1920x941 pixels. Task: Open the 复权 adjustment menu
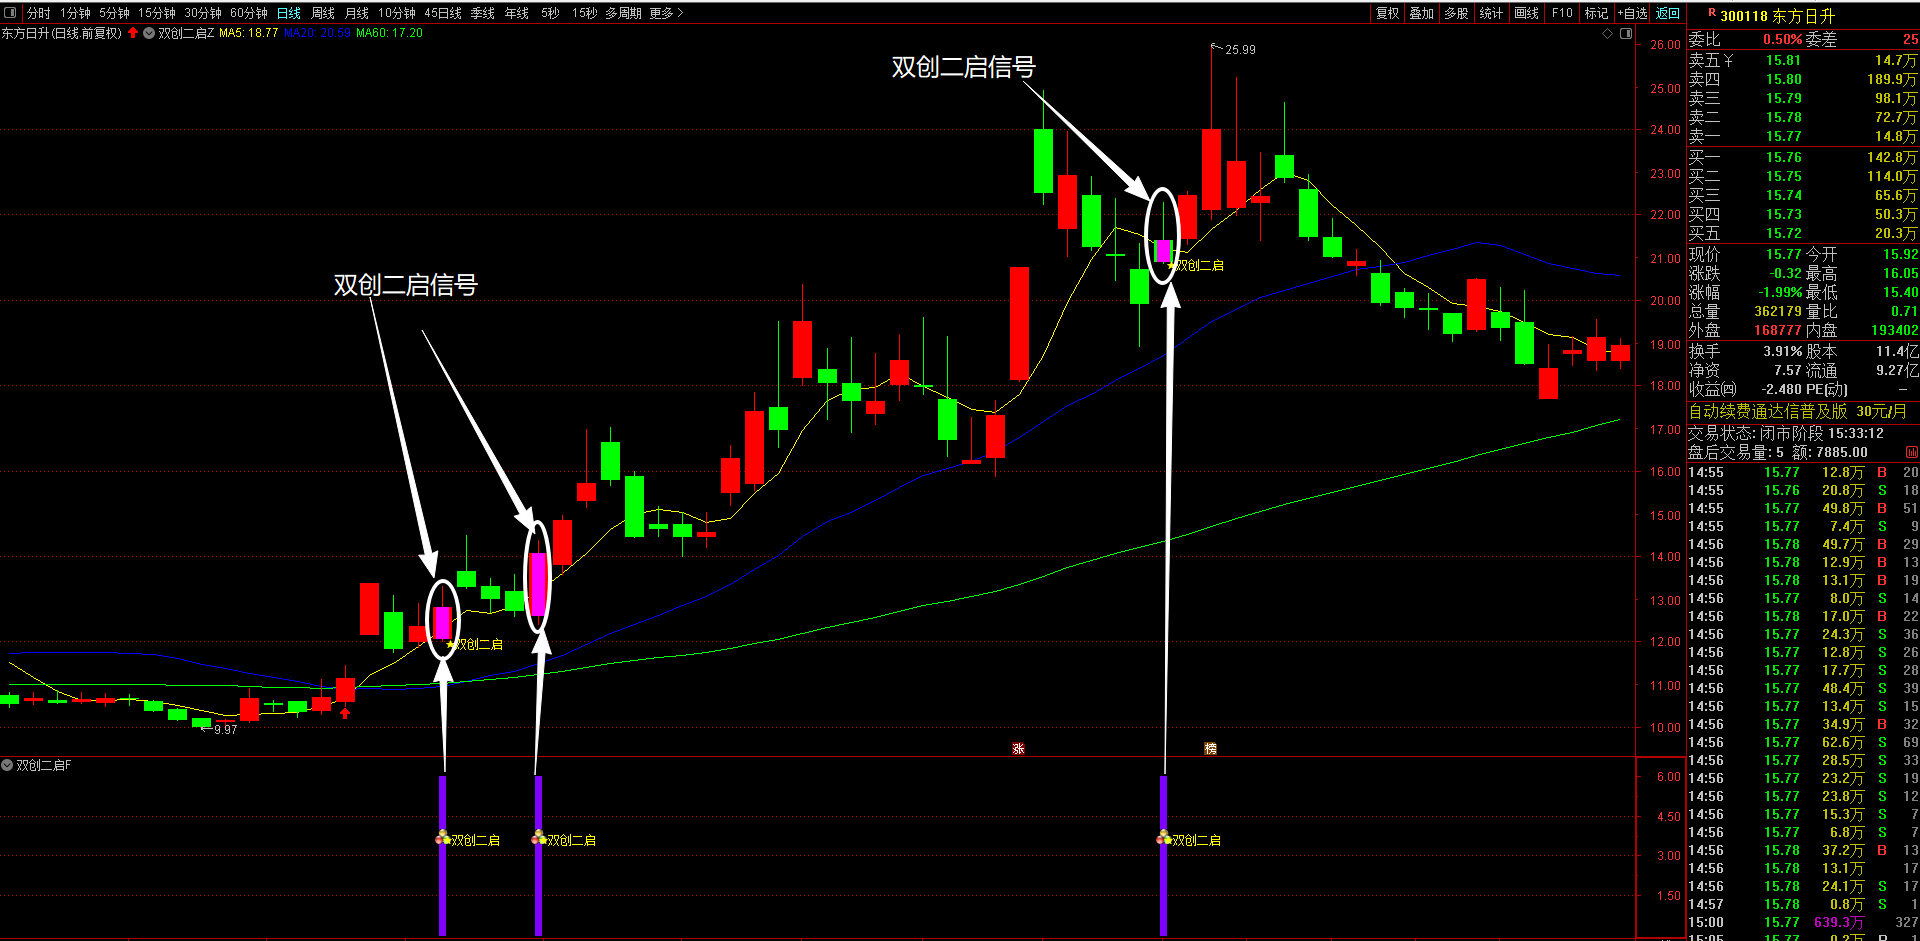point(1388,13)
